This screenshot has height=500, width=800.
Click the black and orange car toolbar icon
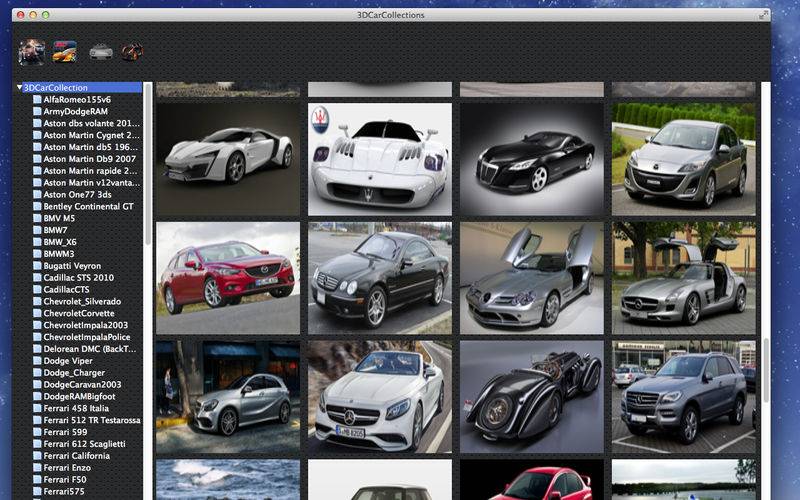click(x=132, y=52)
